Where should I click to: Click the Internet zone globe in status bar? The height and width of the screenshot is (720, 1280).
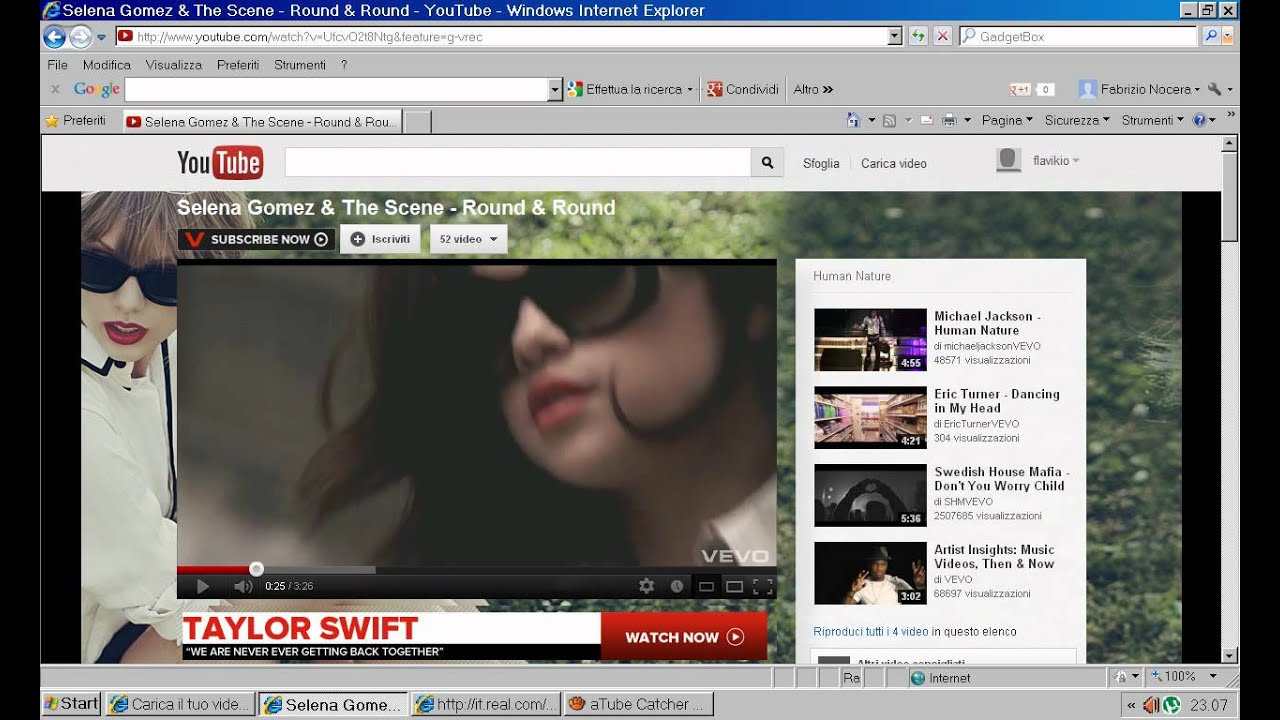(x=918, y=677)
